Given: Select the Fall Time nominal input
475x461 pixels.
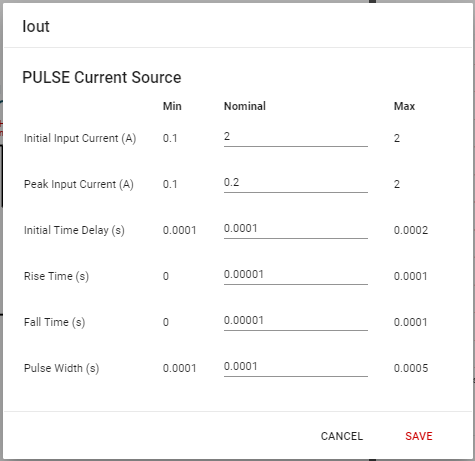Looking at the screenshot, I should pos(296,321).
